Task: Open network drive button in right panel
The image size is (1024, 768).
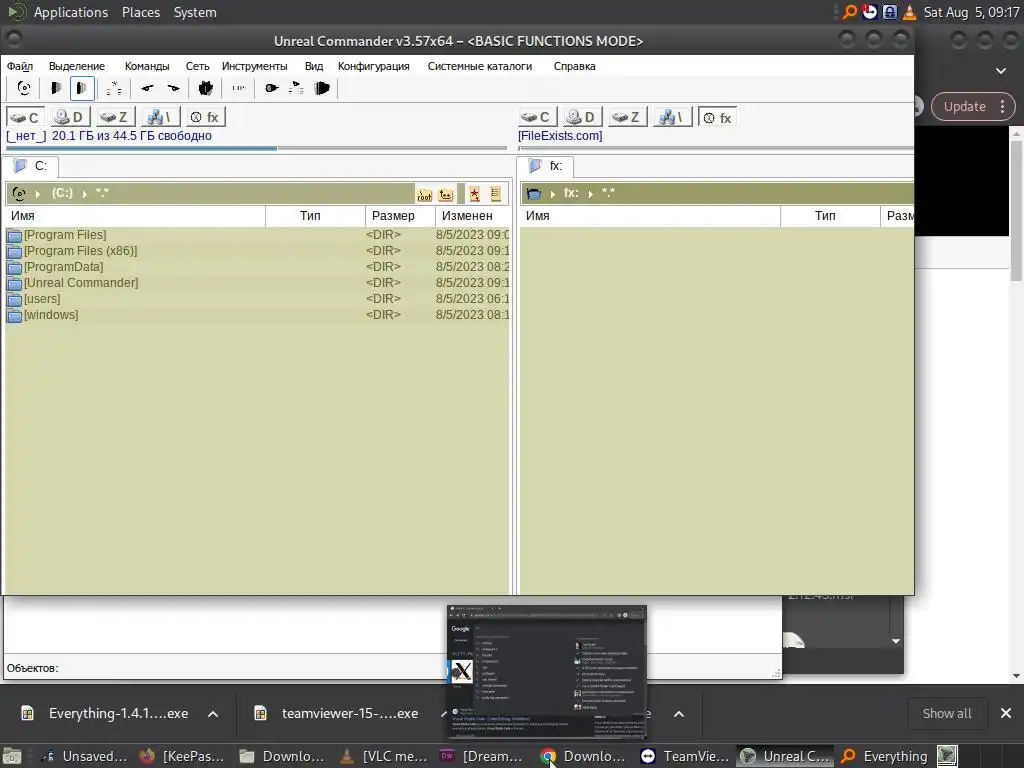Action: tap(672, 117)
